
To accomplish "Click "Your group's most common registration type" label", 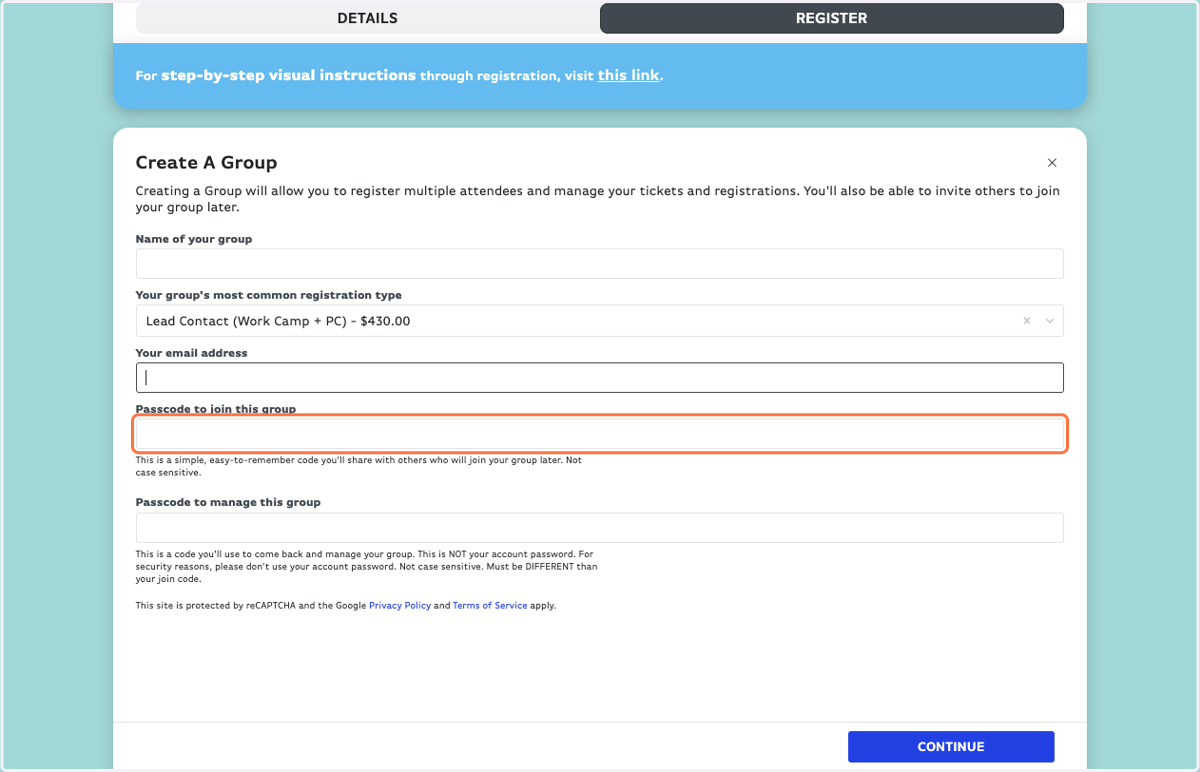I will [269, 296].
